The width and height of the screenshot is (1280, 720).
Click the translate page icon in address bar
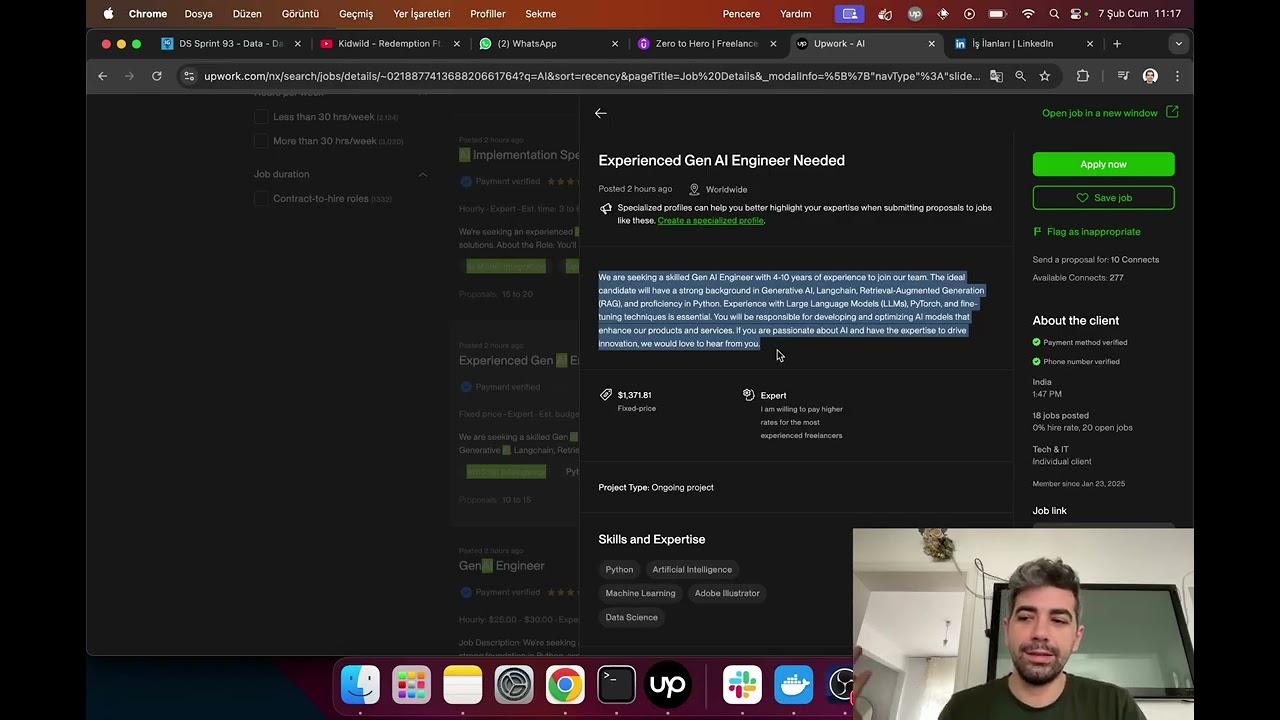[x=996, y=76]
